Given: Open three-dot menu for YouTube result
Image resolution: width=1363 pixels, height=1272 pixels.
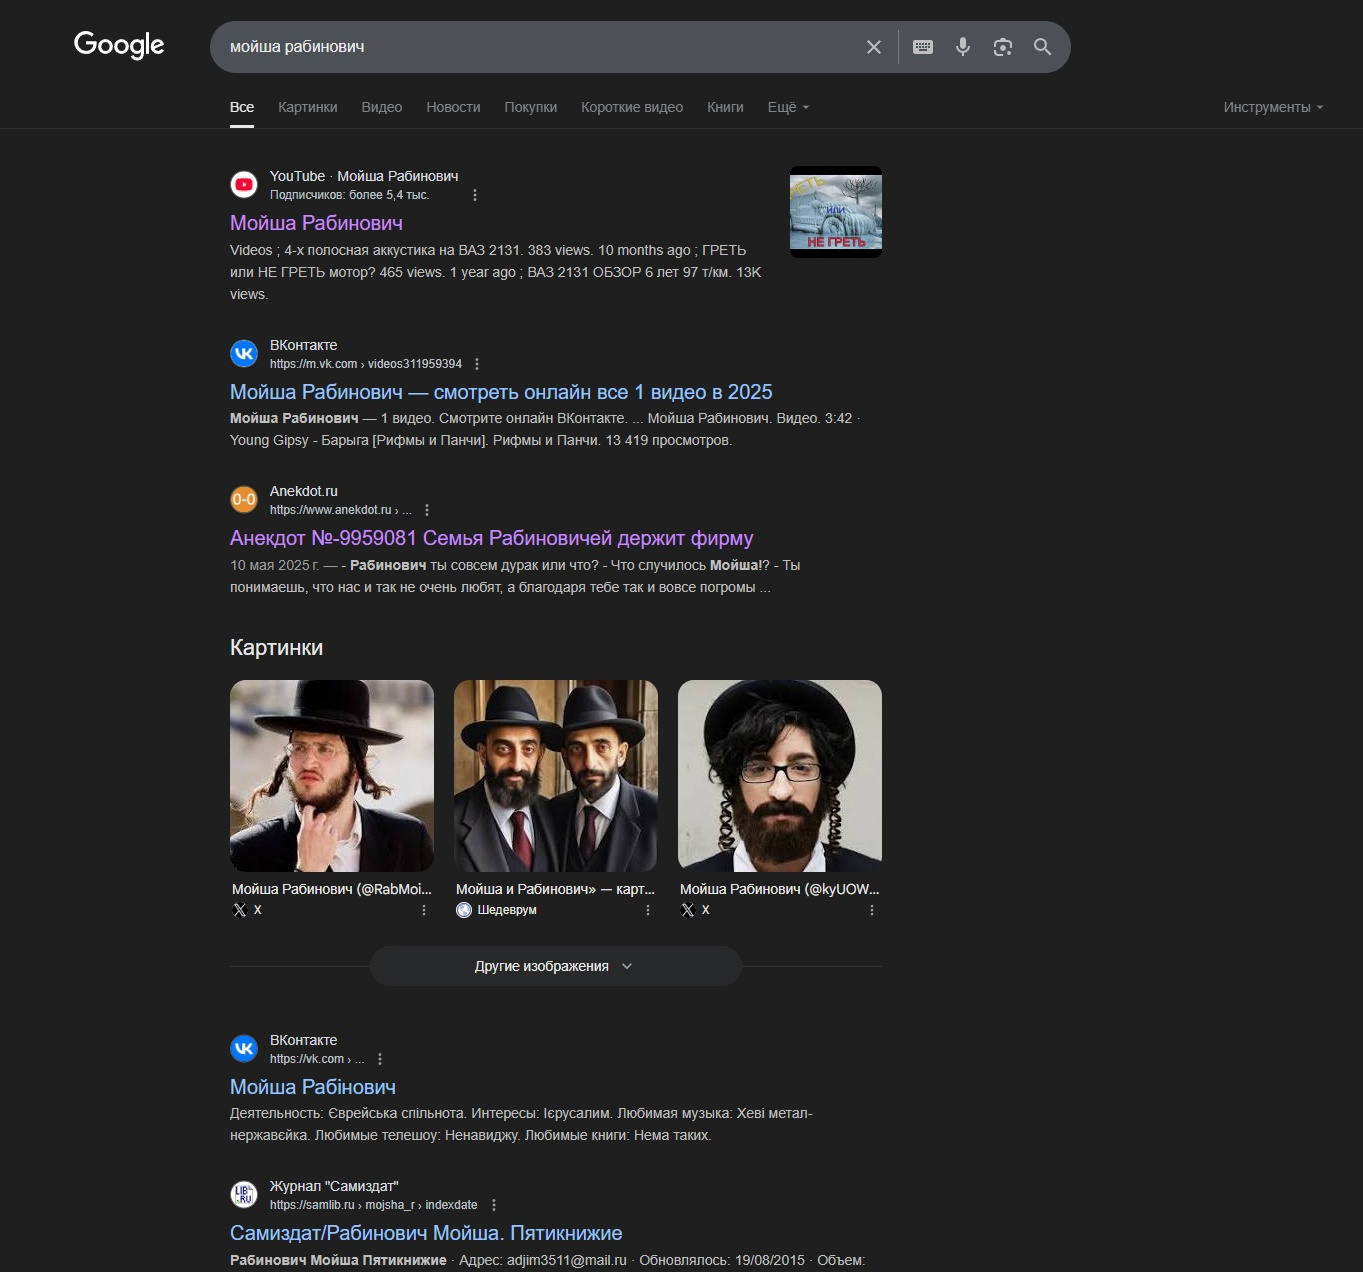Looking at the screenshot, I should (x=475, y=195).
